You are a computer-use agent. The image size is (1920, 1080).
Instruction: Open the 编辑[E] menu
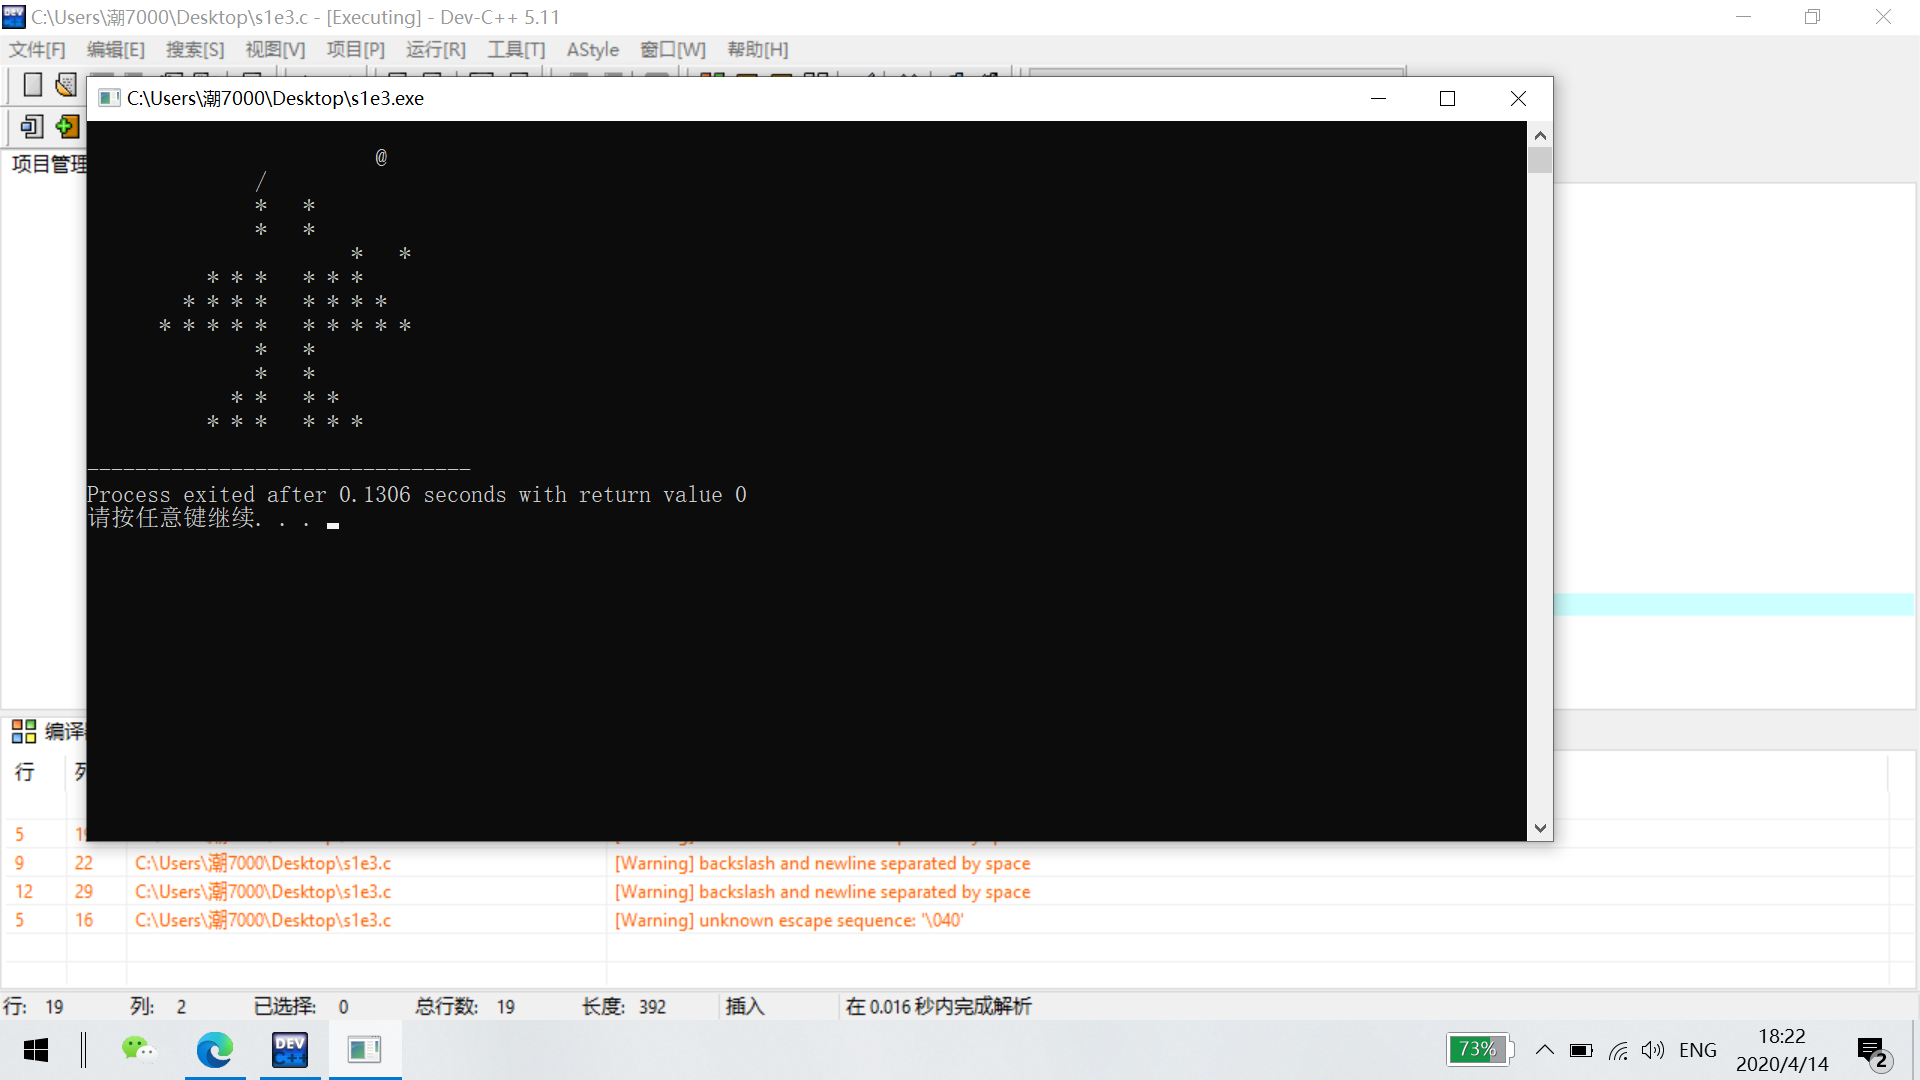point(116,50)
